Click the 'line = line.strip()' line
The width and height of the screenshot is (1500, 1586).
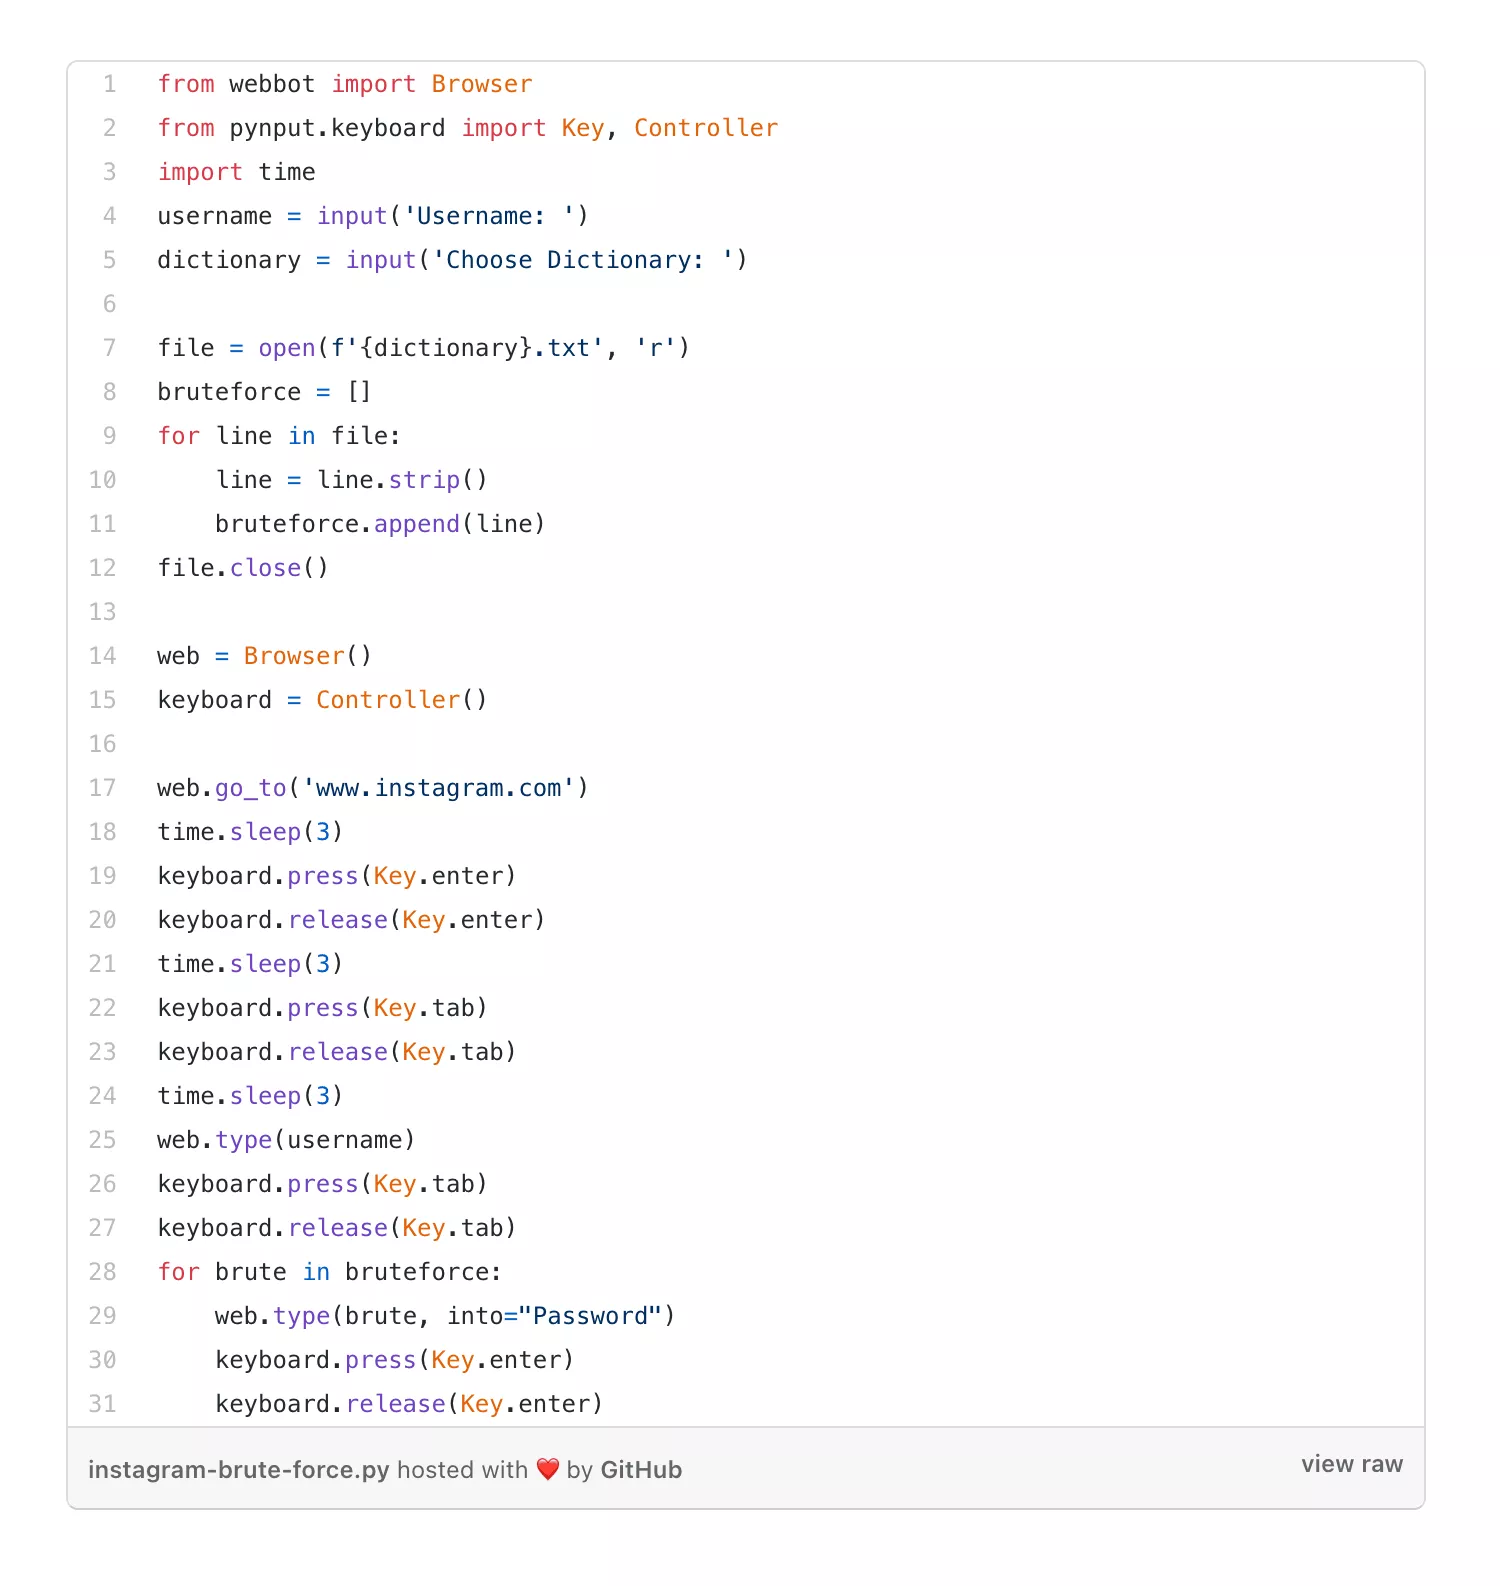pos(351,480)
